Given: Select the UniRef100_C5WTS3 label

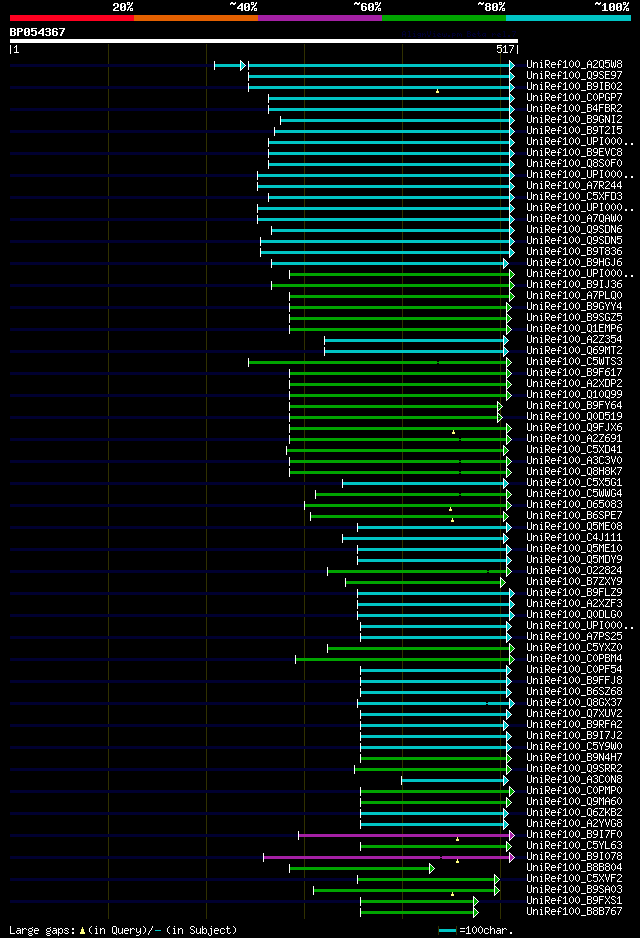Looking at the screenshot, I should click(x=574, y=361).
